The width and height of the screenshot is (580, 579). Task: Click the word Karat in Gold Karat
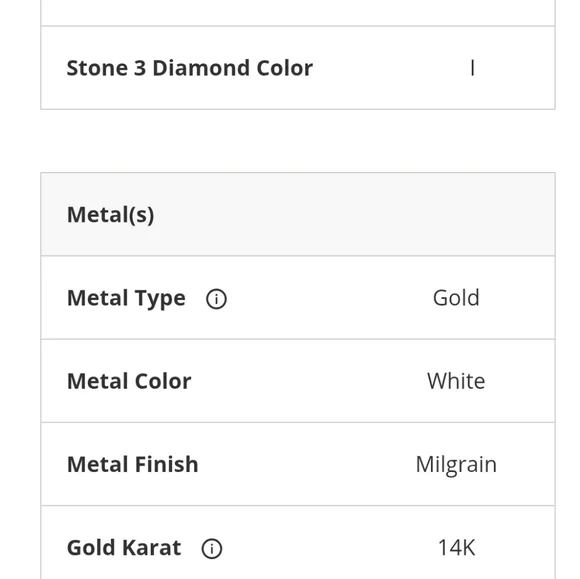152,548
